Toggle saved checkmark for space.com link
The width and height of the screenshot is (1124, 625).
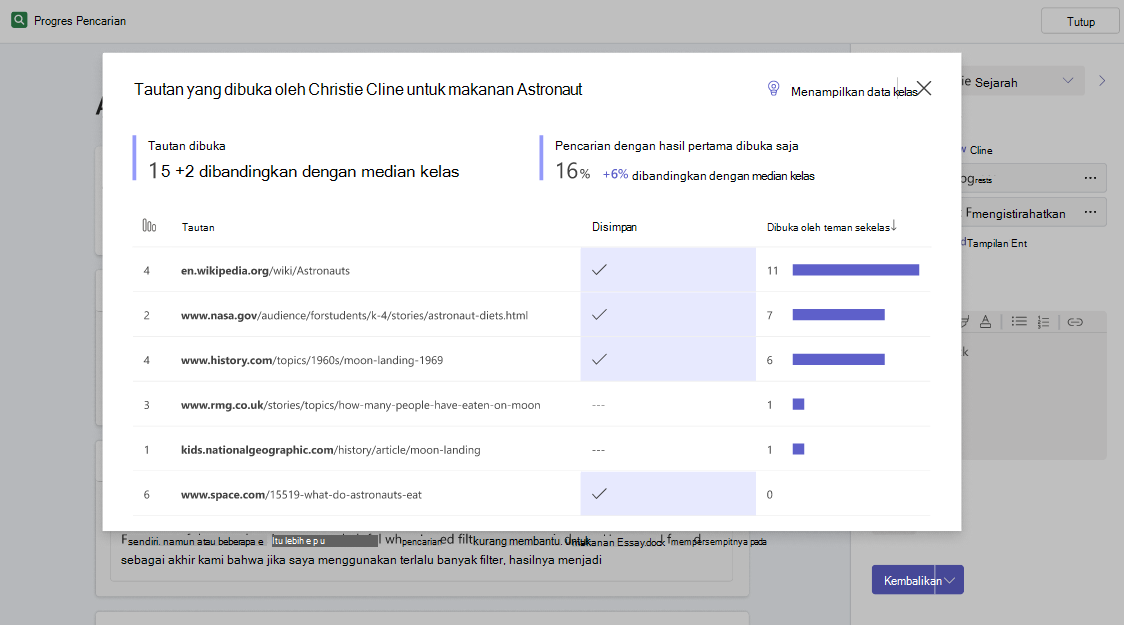pyautogui.click(x=599, y=493)
